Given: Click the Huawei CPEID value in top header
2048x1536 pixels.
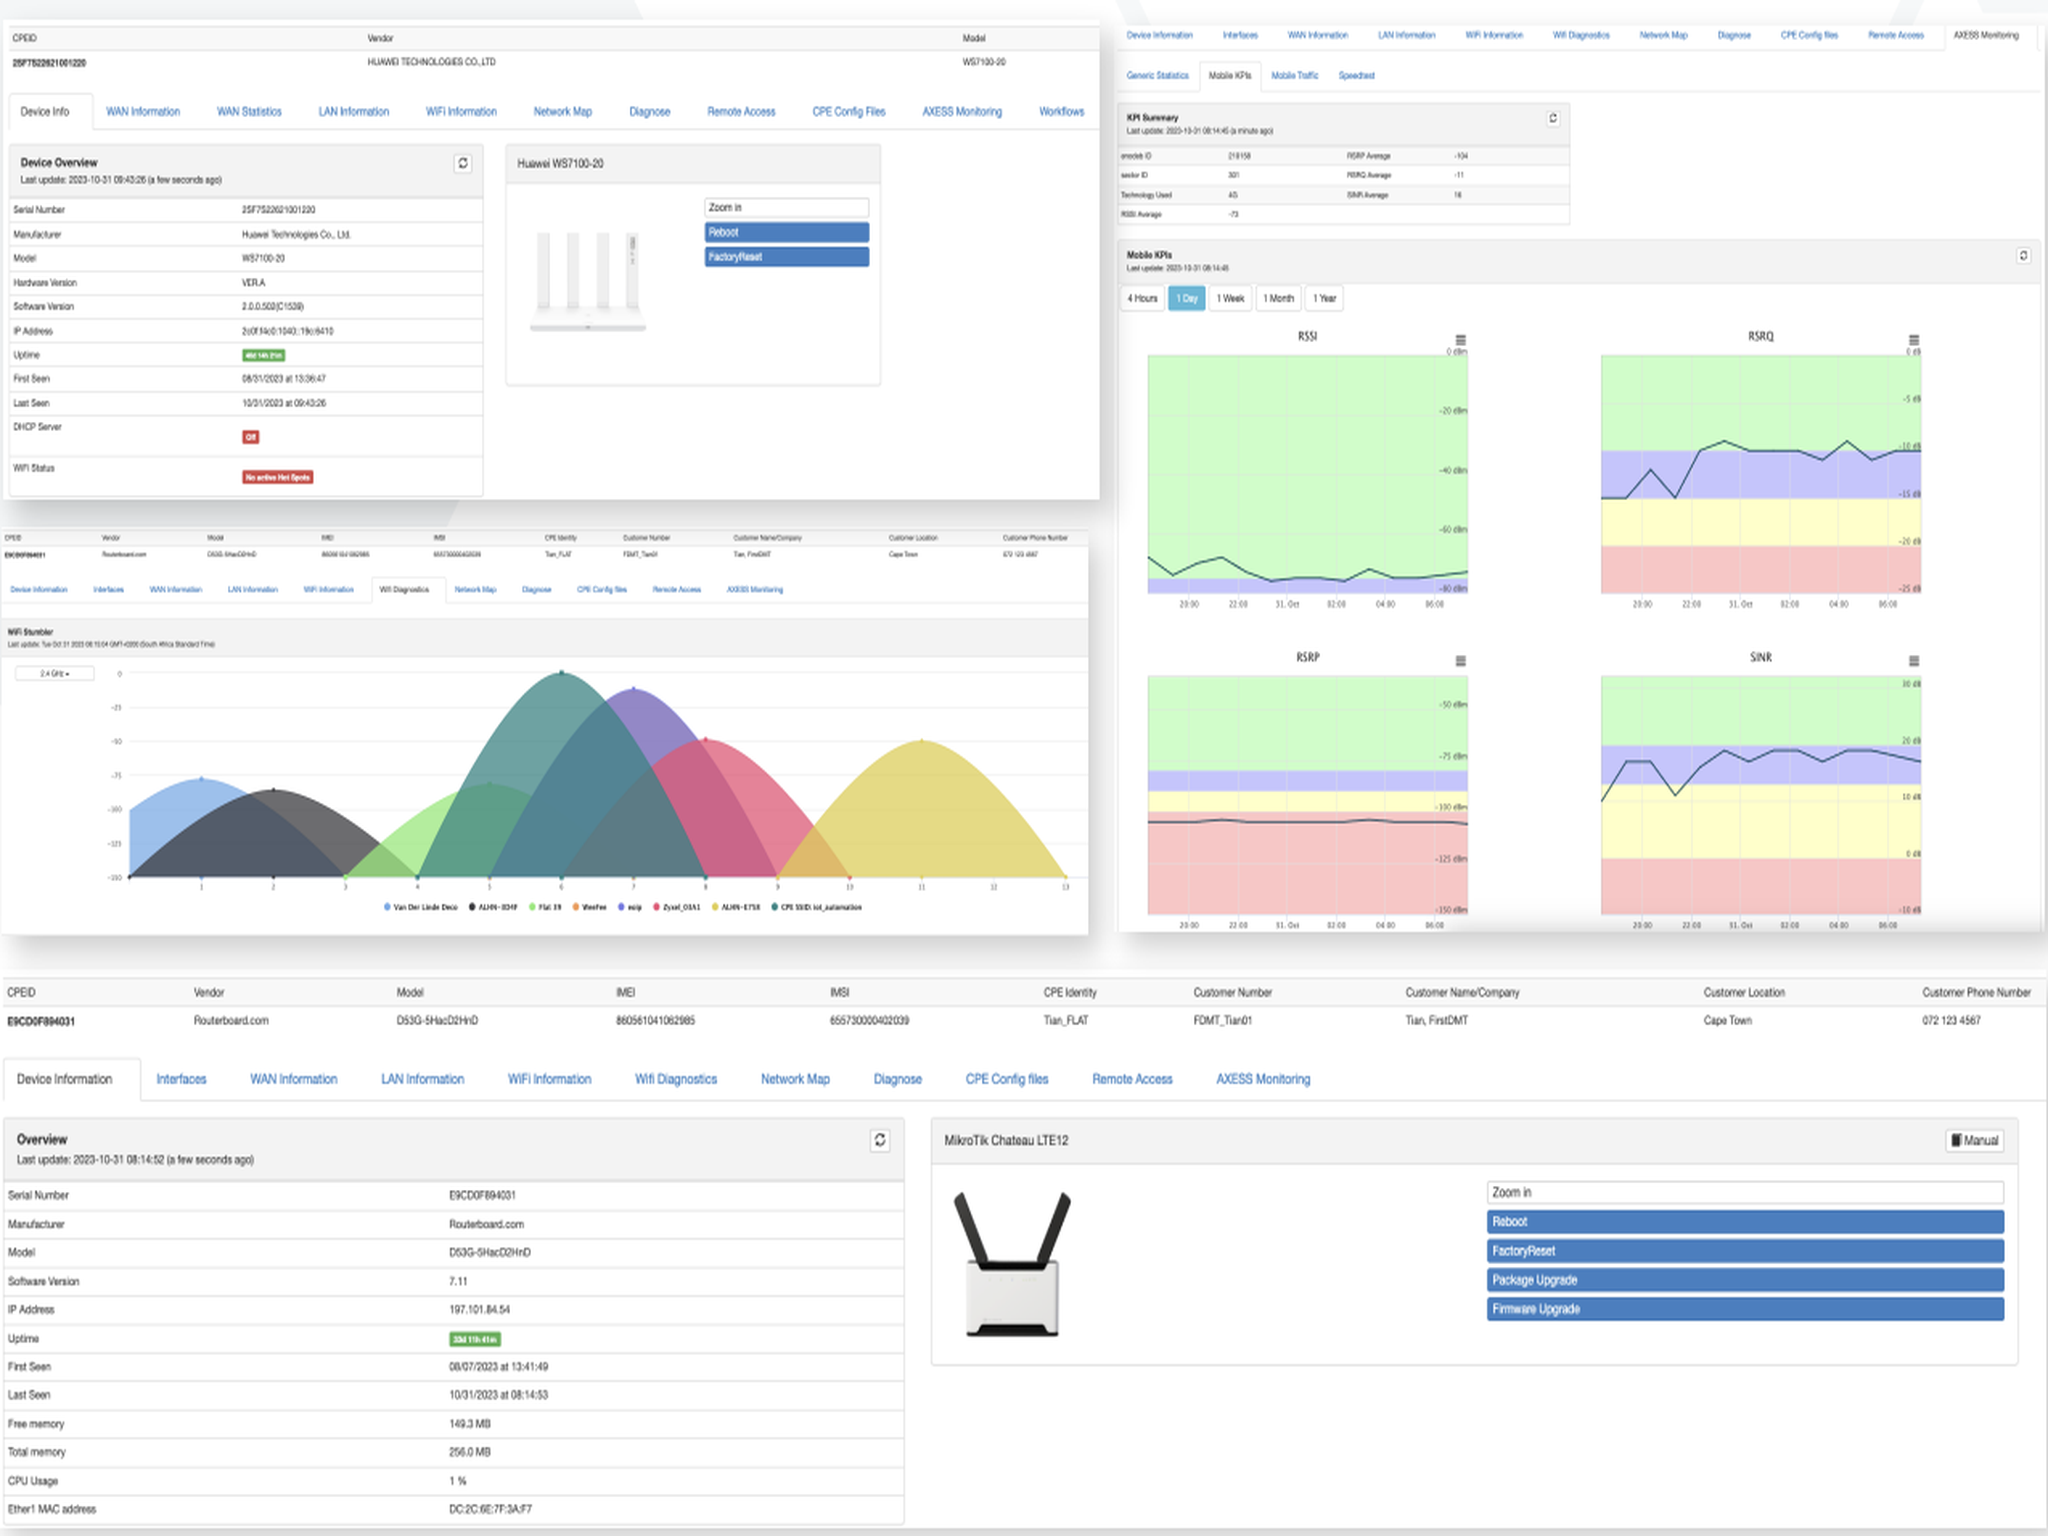Looking at the screenshot, I should pyautogui.click(x=49, y=63).
